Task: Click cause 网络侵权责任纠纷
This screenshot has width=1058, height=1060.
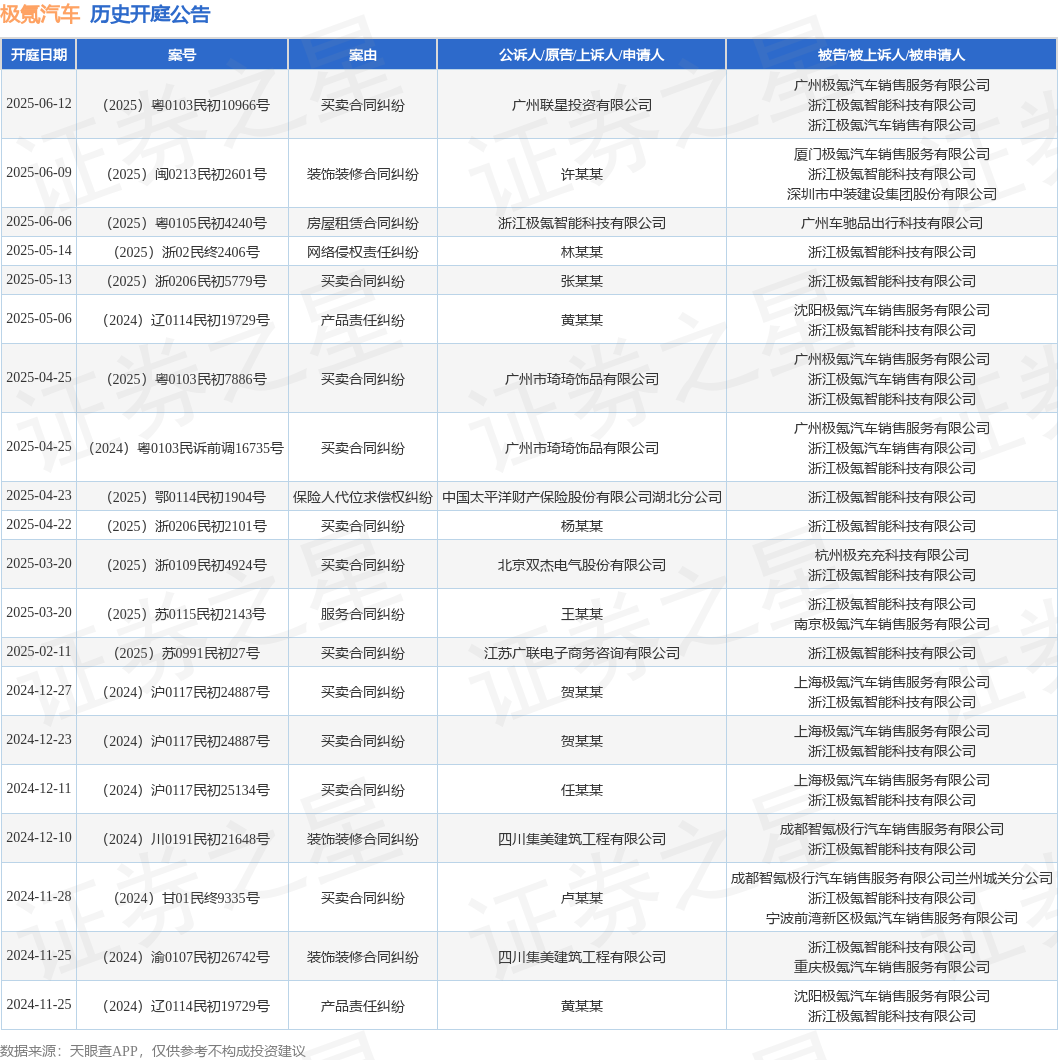Action: click(362, 252)
